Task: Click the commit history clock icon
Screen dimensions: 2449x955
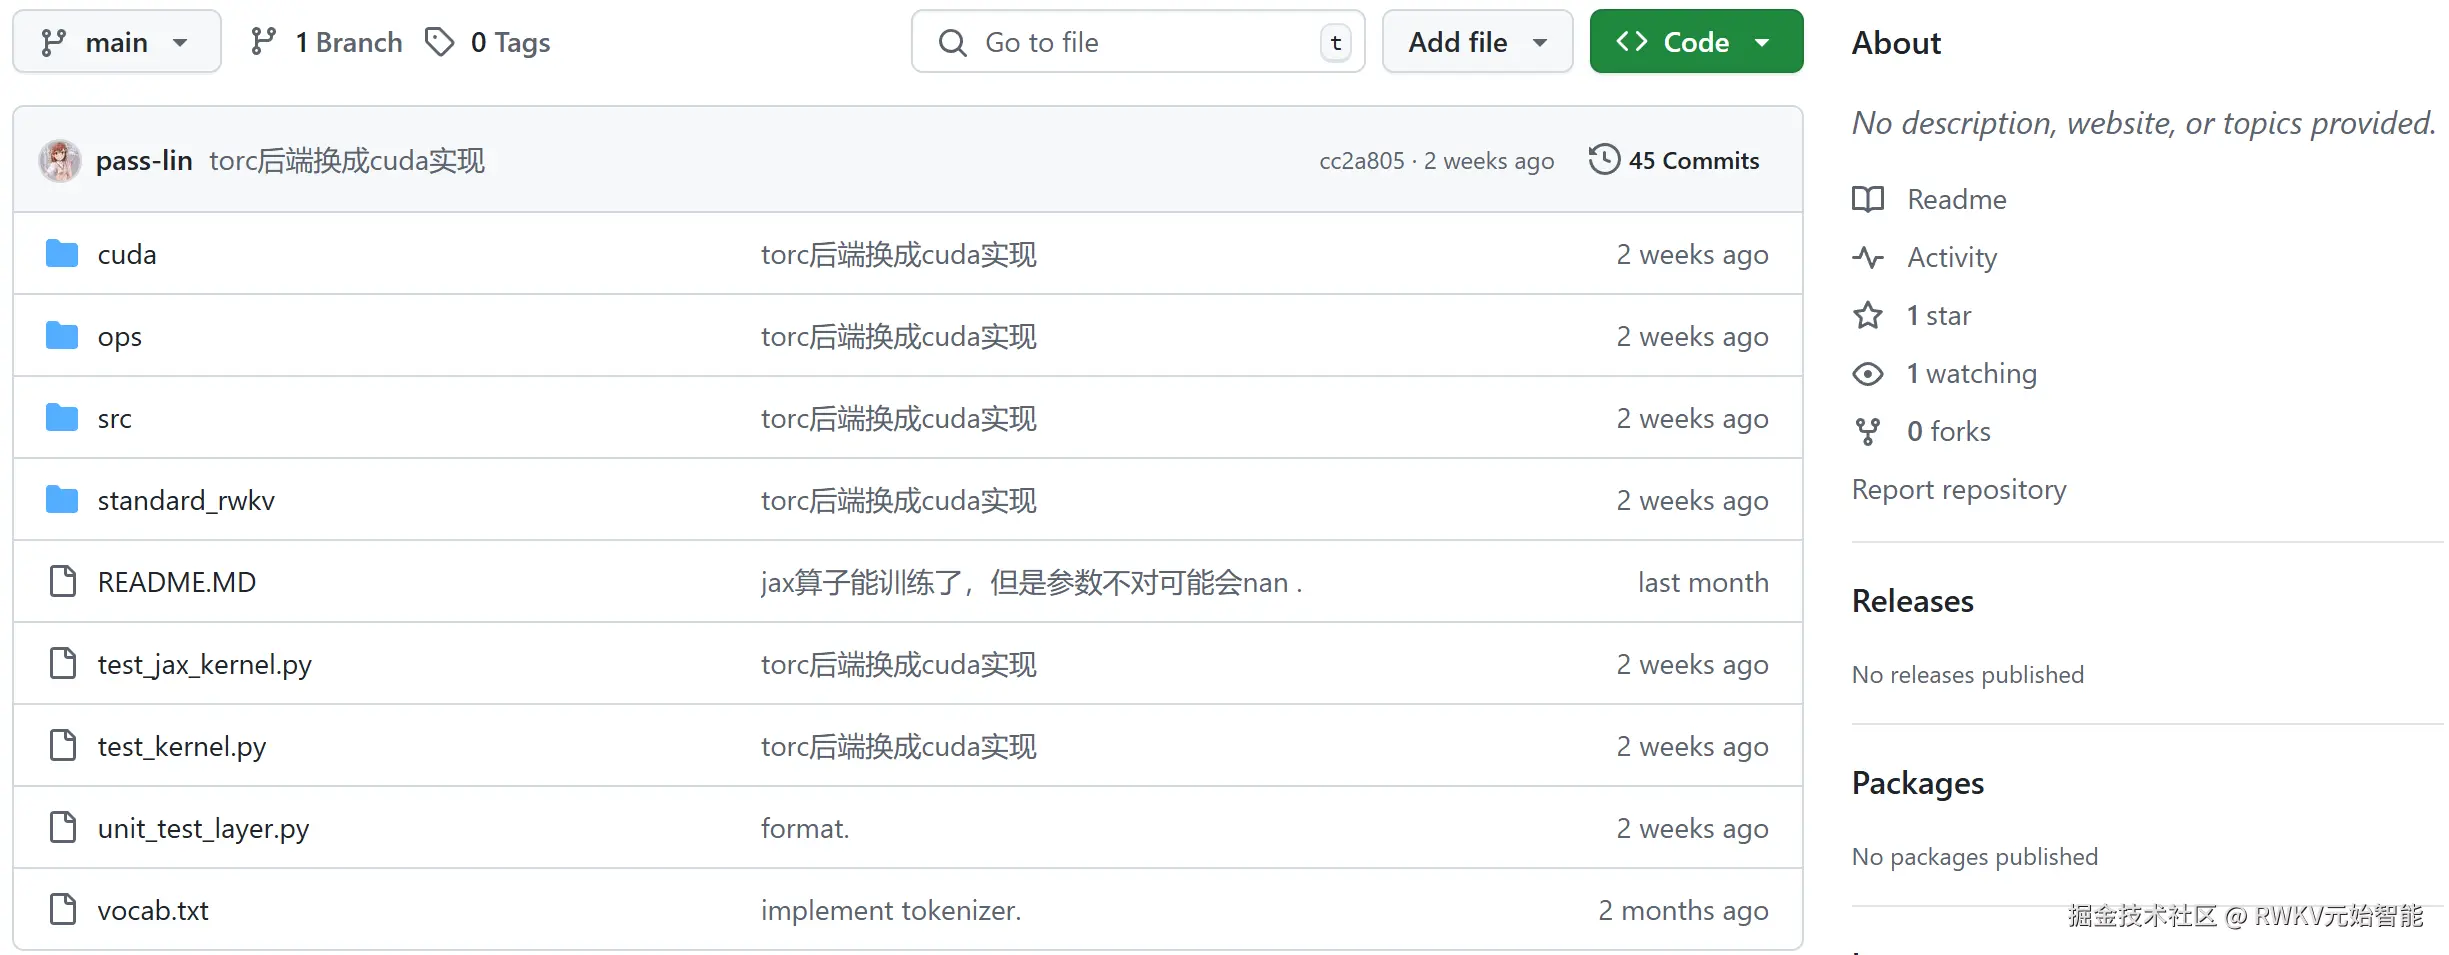Action: (x=1604, y=160)
